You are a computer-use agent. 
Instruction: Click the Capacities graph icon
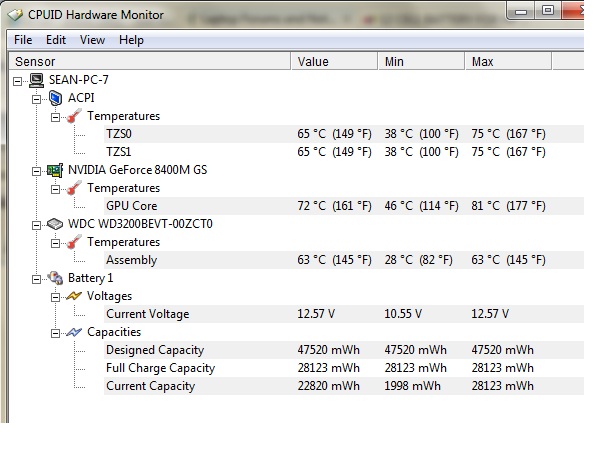[74, 332]
